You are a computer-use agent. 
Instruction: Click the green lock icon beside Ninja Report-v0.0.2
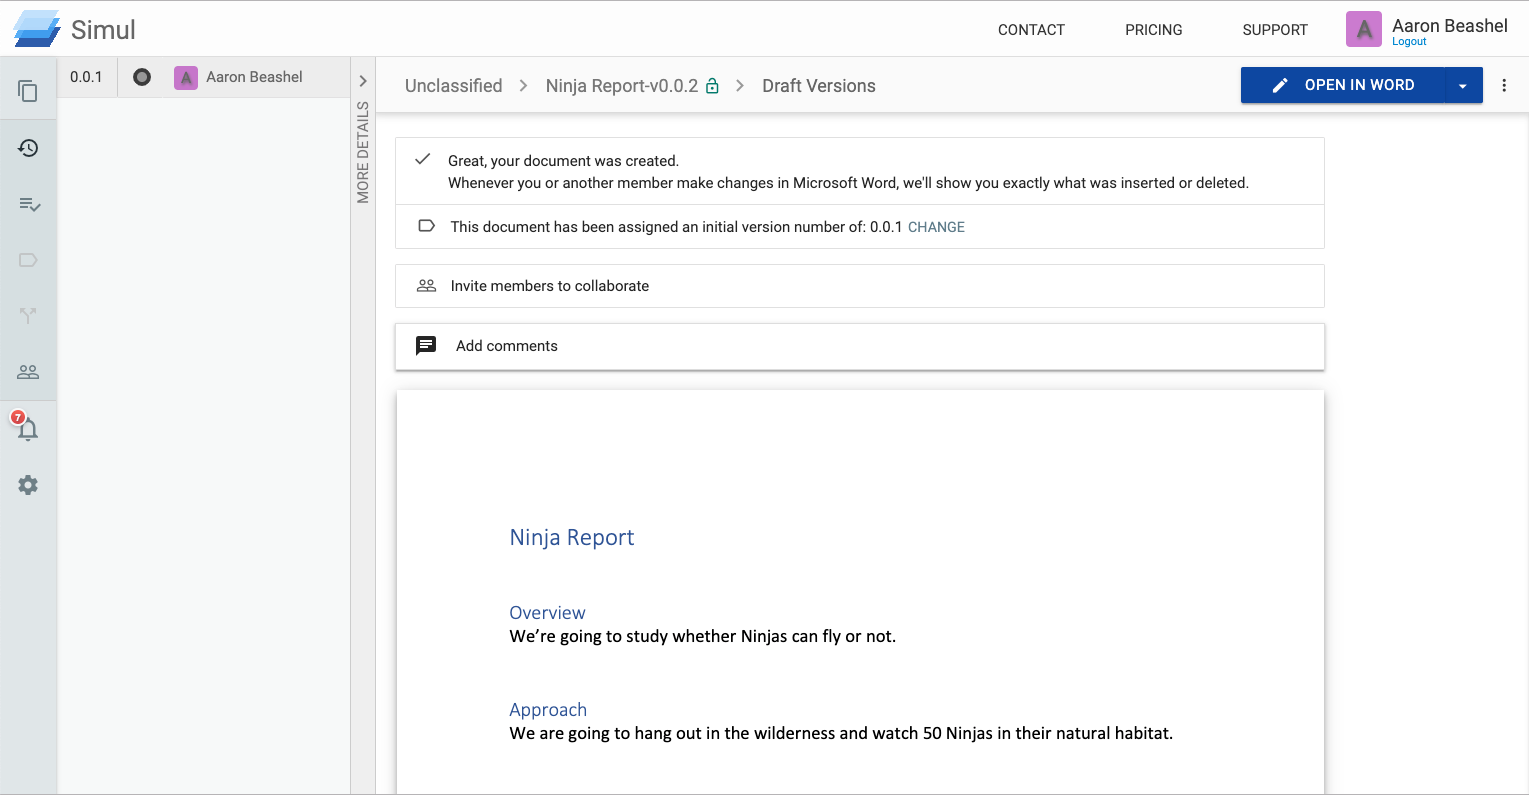point(712,86)
